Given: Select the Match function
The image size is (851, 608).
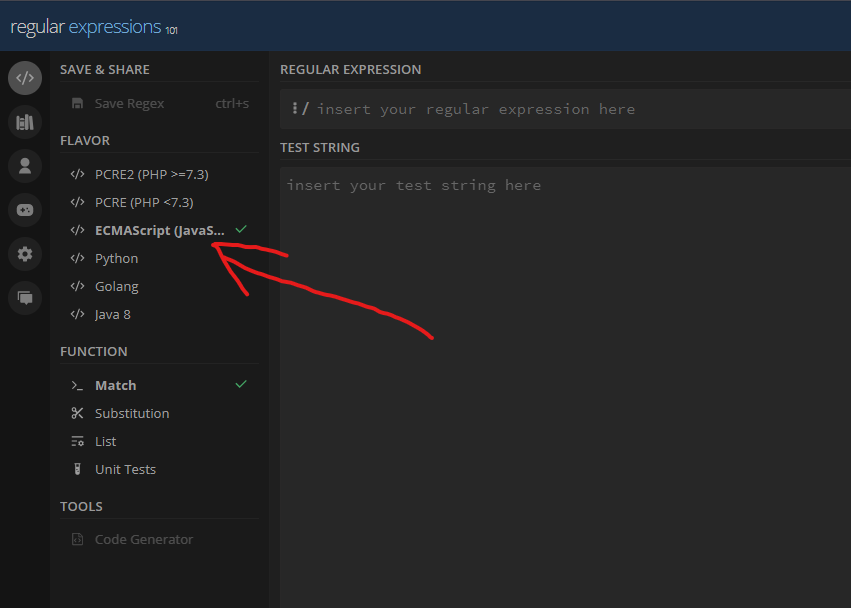Looking at the screenshot, I should 159,385.
